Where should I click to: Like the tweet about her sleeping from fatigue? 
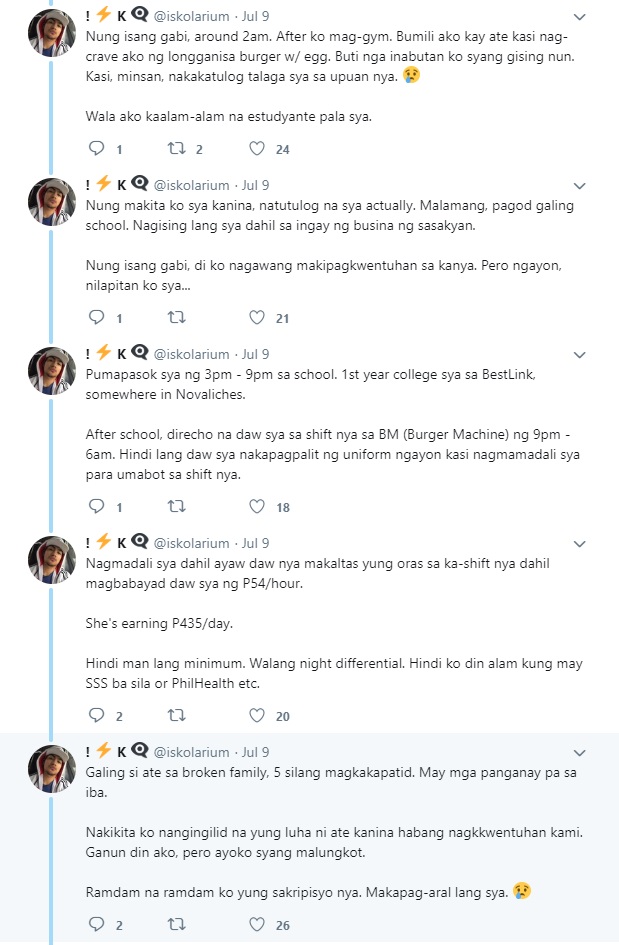(x=257, y=319)
